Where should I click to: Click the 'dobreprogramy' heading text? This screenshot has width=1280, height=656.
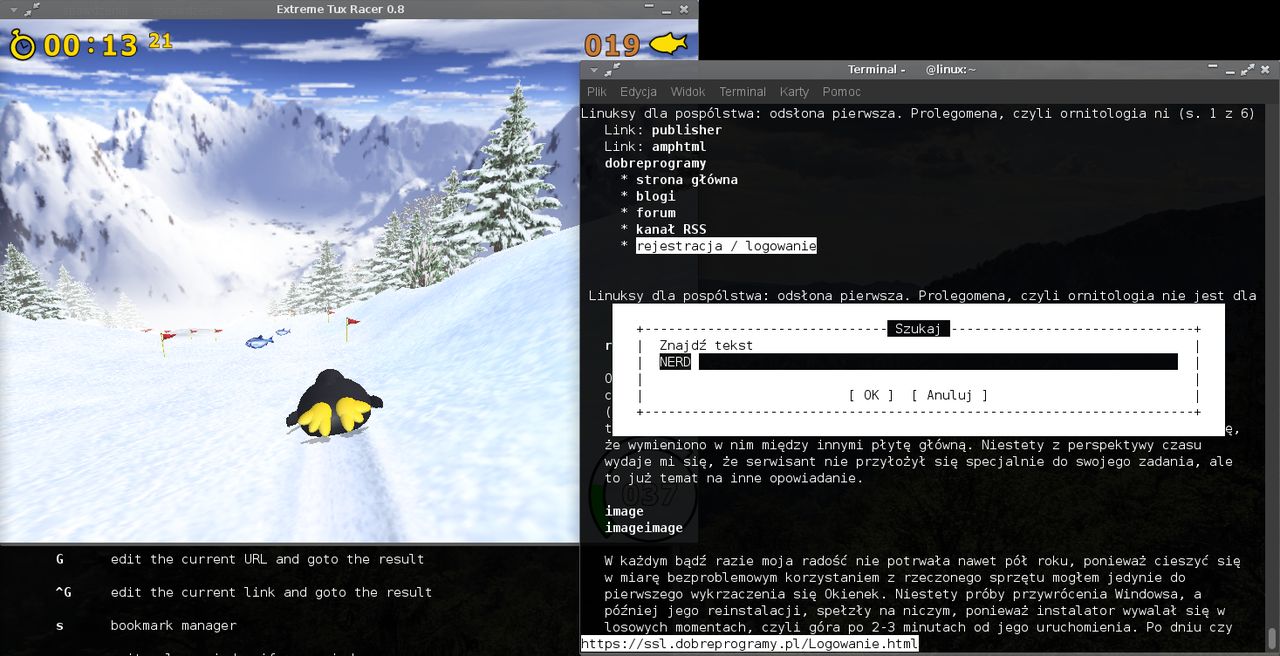coord(655,163)
